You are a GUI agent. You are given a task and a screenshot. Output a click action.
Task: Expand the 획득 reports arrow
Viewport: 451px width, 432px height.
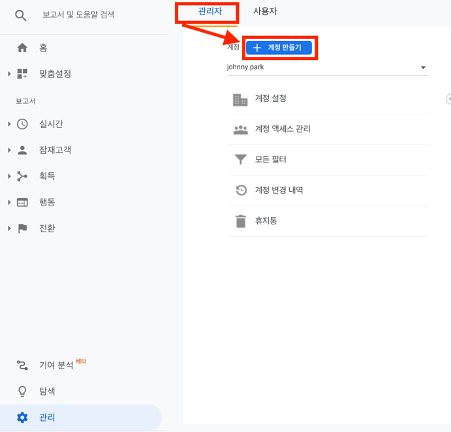[x=9, y=176]
